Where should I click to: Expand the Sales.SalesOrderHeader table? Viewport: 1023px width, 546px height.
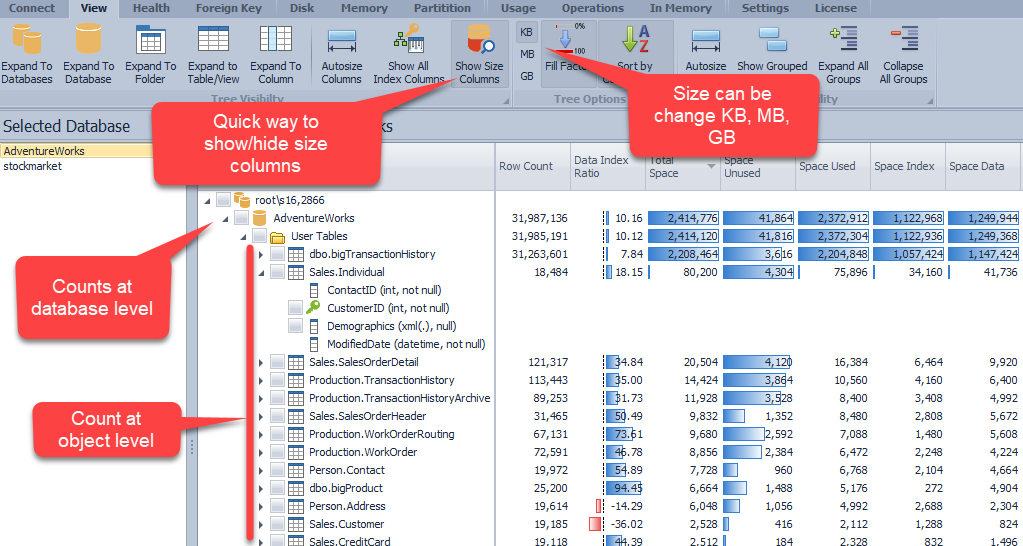coord(262,416)
